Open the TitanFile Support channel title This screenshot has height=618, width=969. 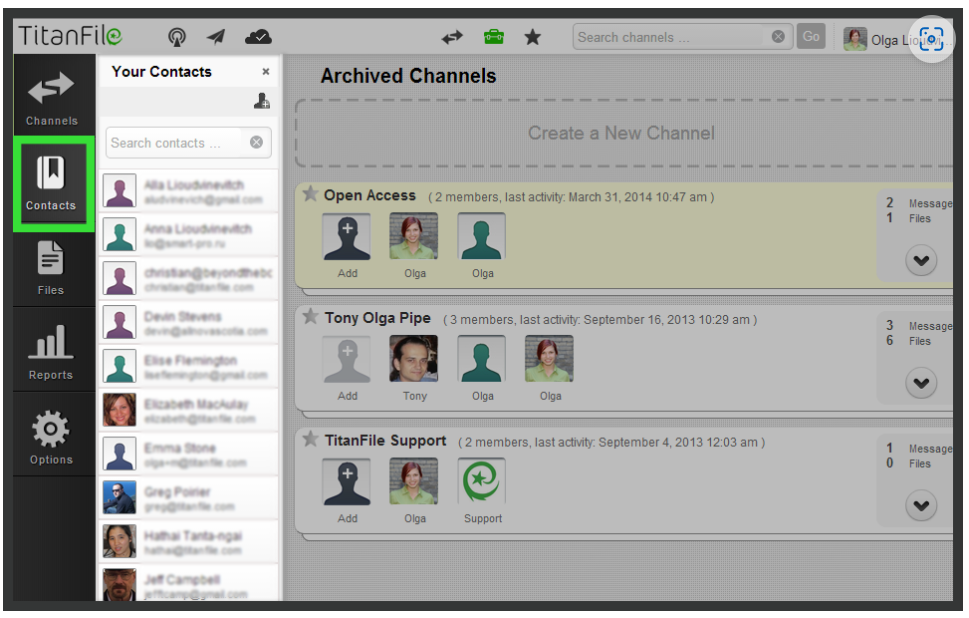385,441
